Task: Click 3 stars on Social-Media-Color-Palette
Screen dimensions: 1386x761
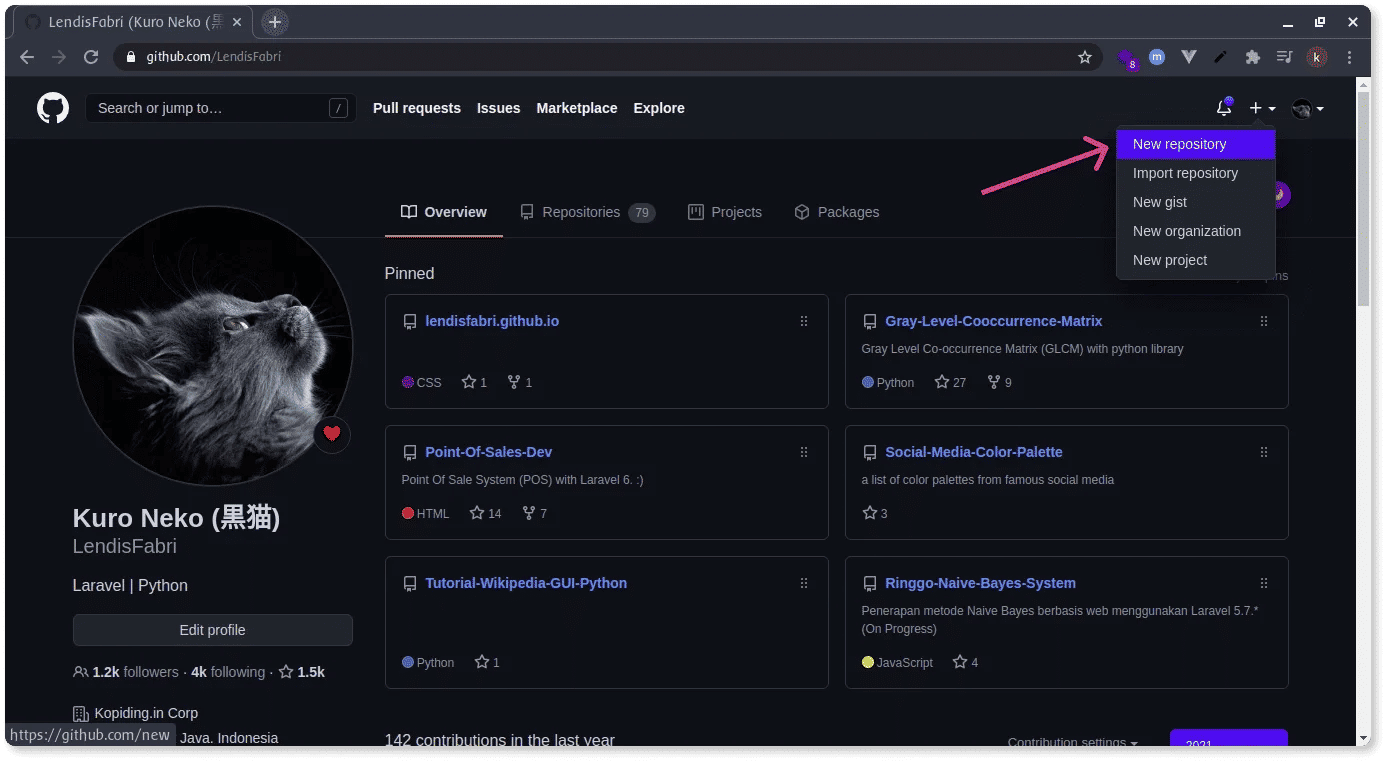Action: [875, 513]
